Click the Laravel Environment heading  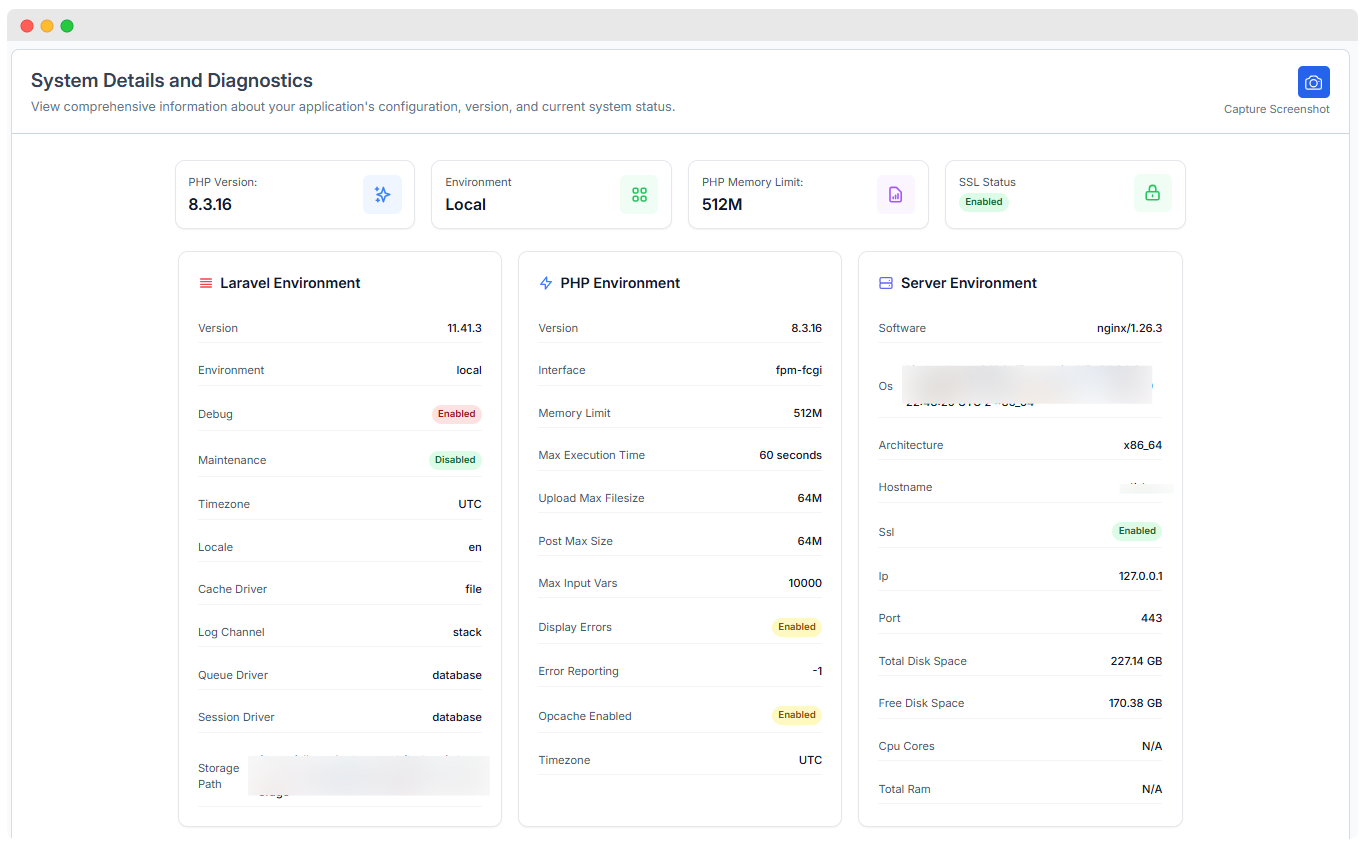coord(290,283)
